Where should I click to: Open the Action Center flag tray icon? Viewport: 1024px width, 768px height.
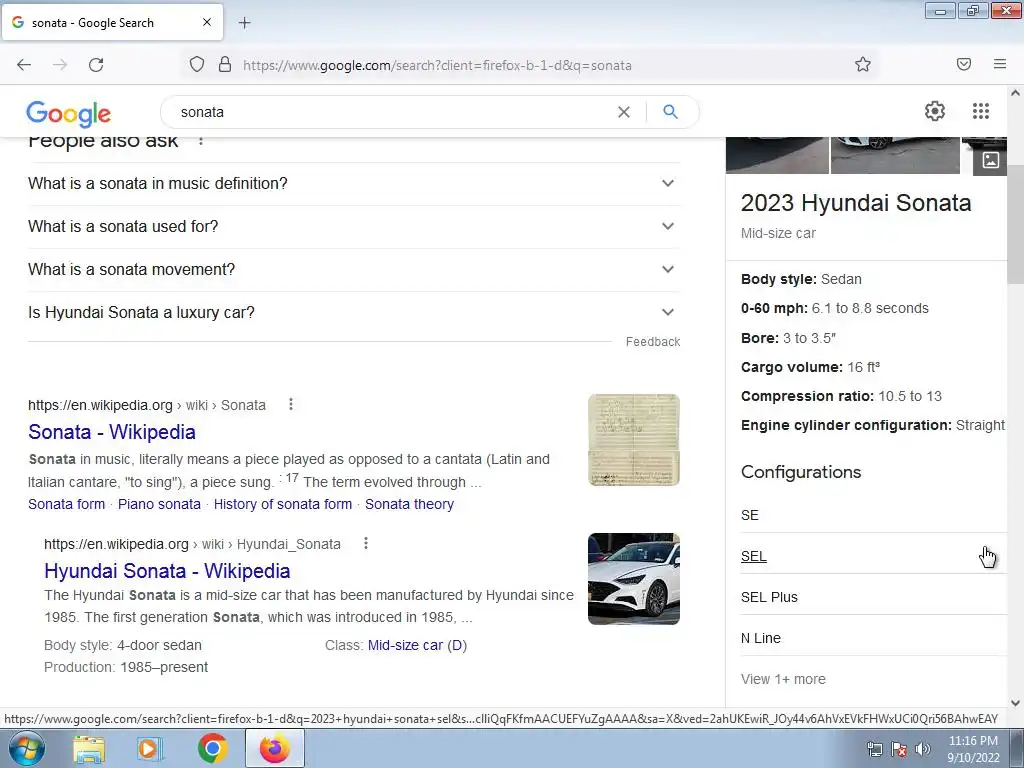coord(899,749)
